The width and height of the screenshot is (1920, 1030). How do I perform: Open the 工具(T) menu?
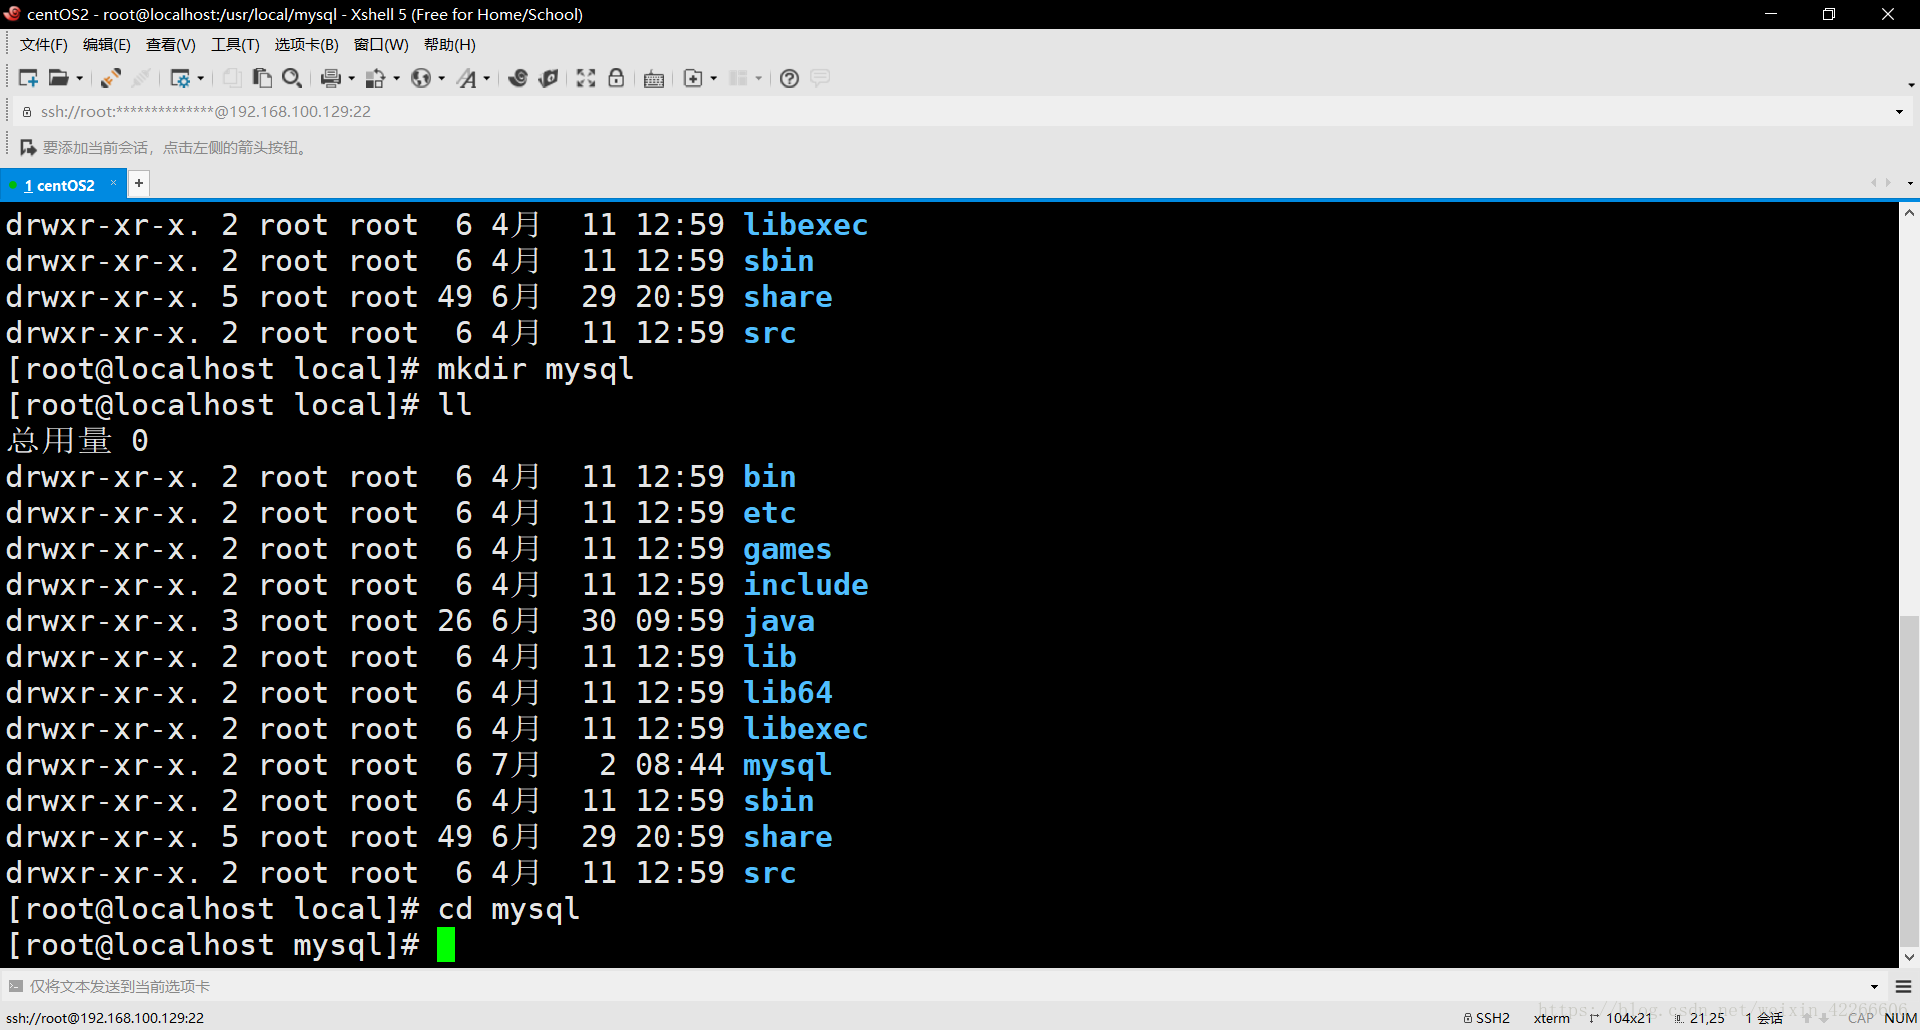pos(235,44)
